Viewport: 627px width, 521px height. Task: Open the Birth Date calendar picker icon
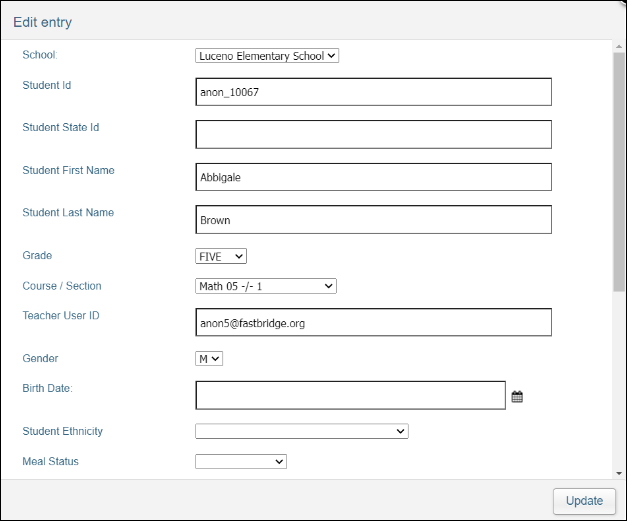click(517, 397)
